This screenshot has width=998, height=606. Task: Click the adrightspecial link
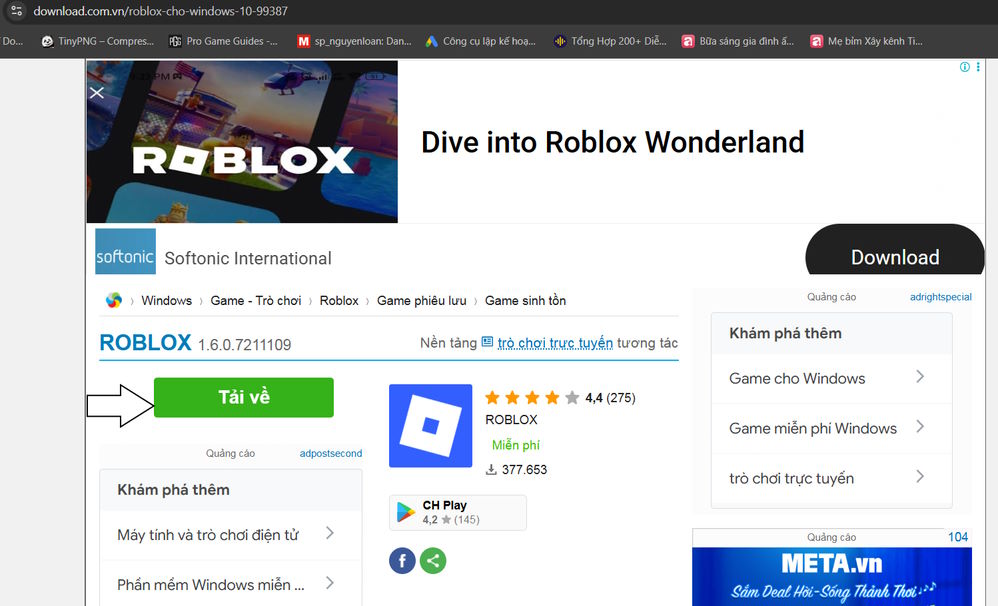click(x=941, y=297)
